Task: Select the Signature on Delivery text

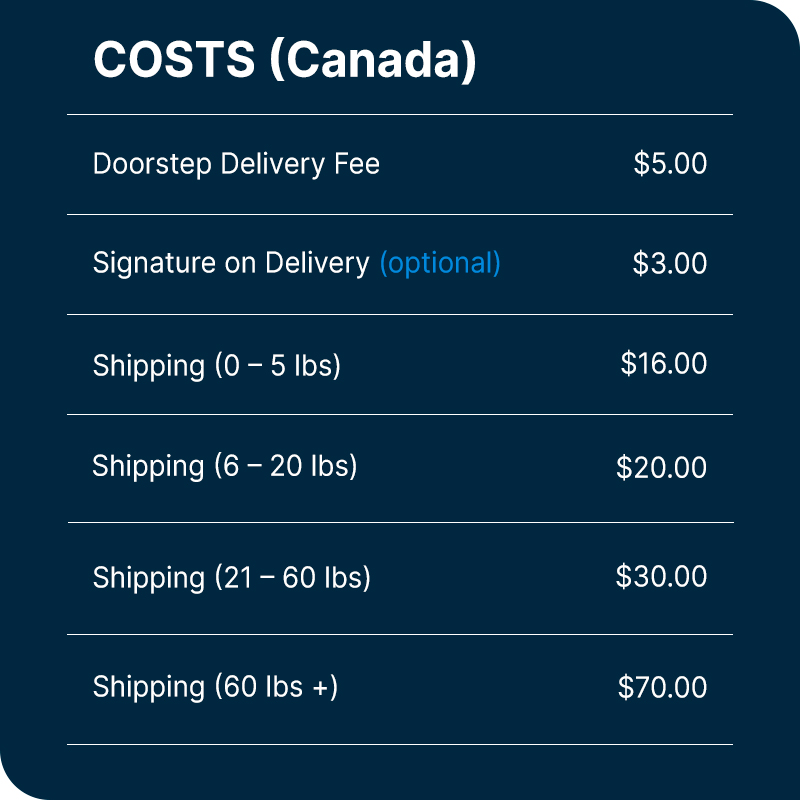Action: (x=231, y=263)
